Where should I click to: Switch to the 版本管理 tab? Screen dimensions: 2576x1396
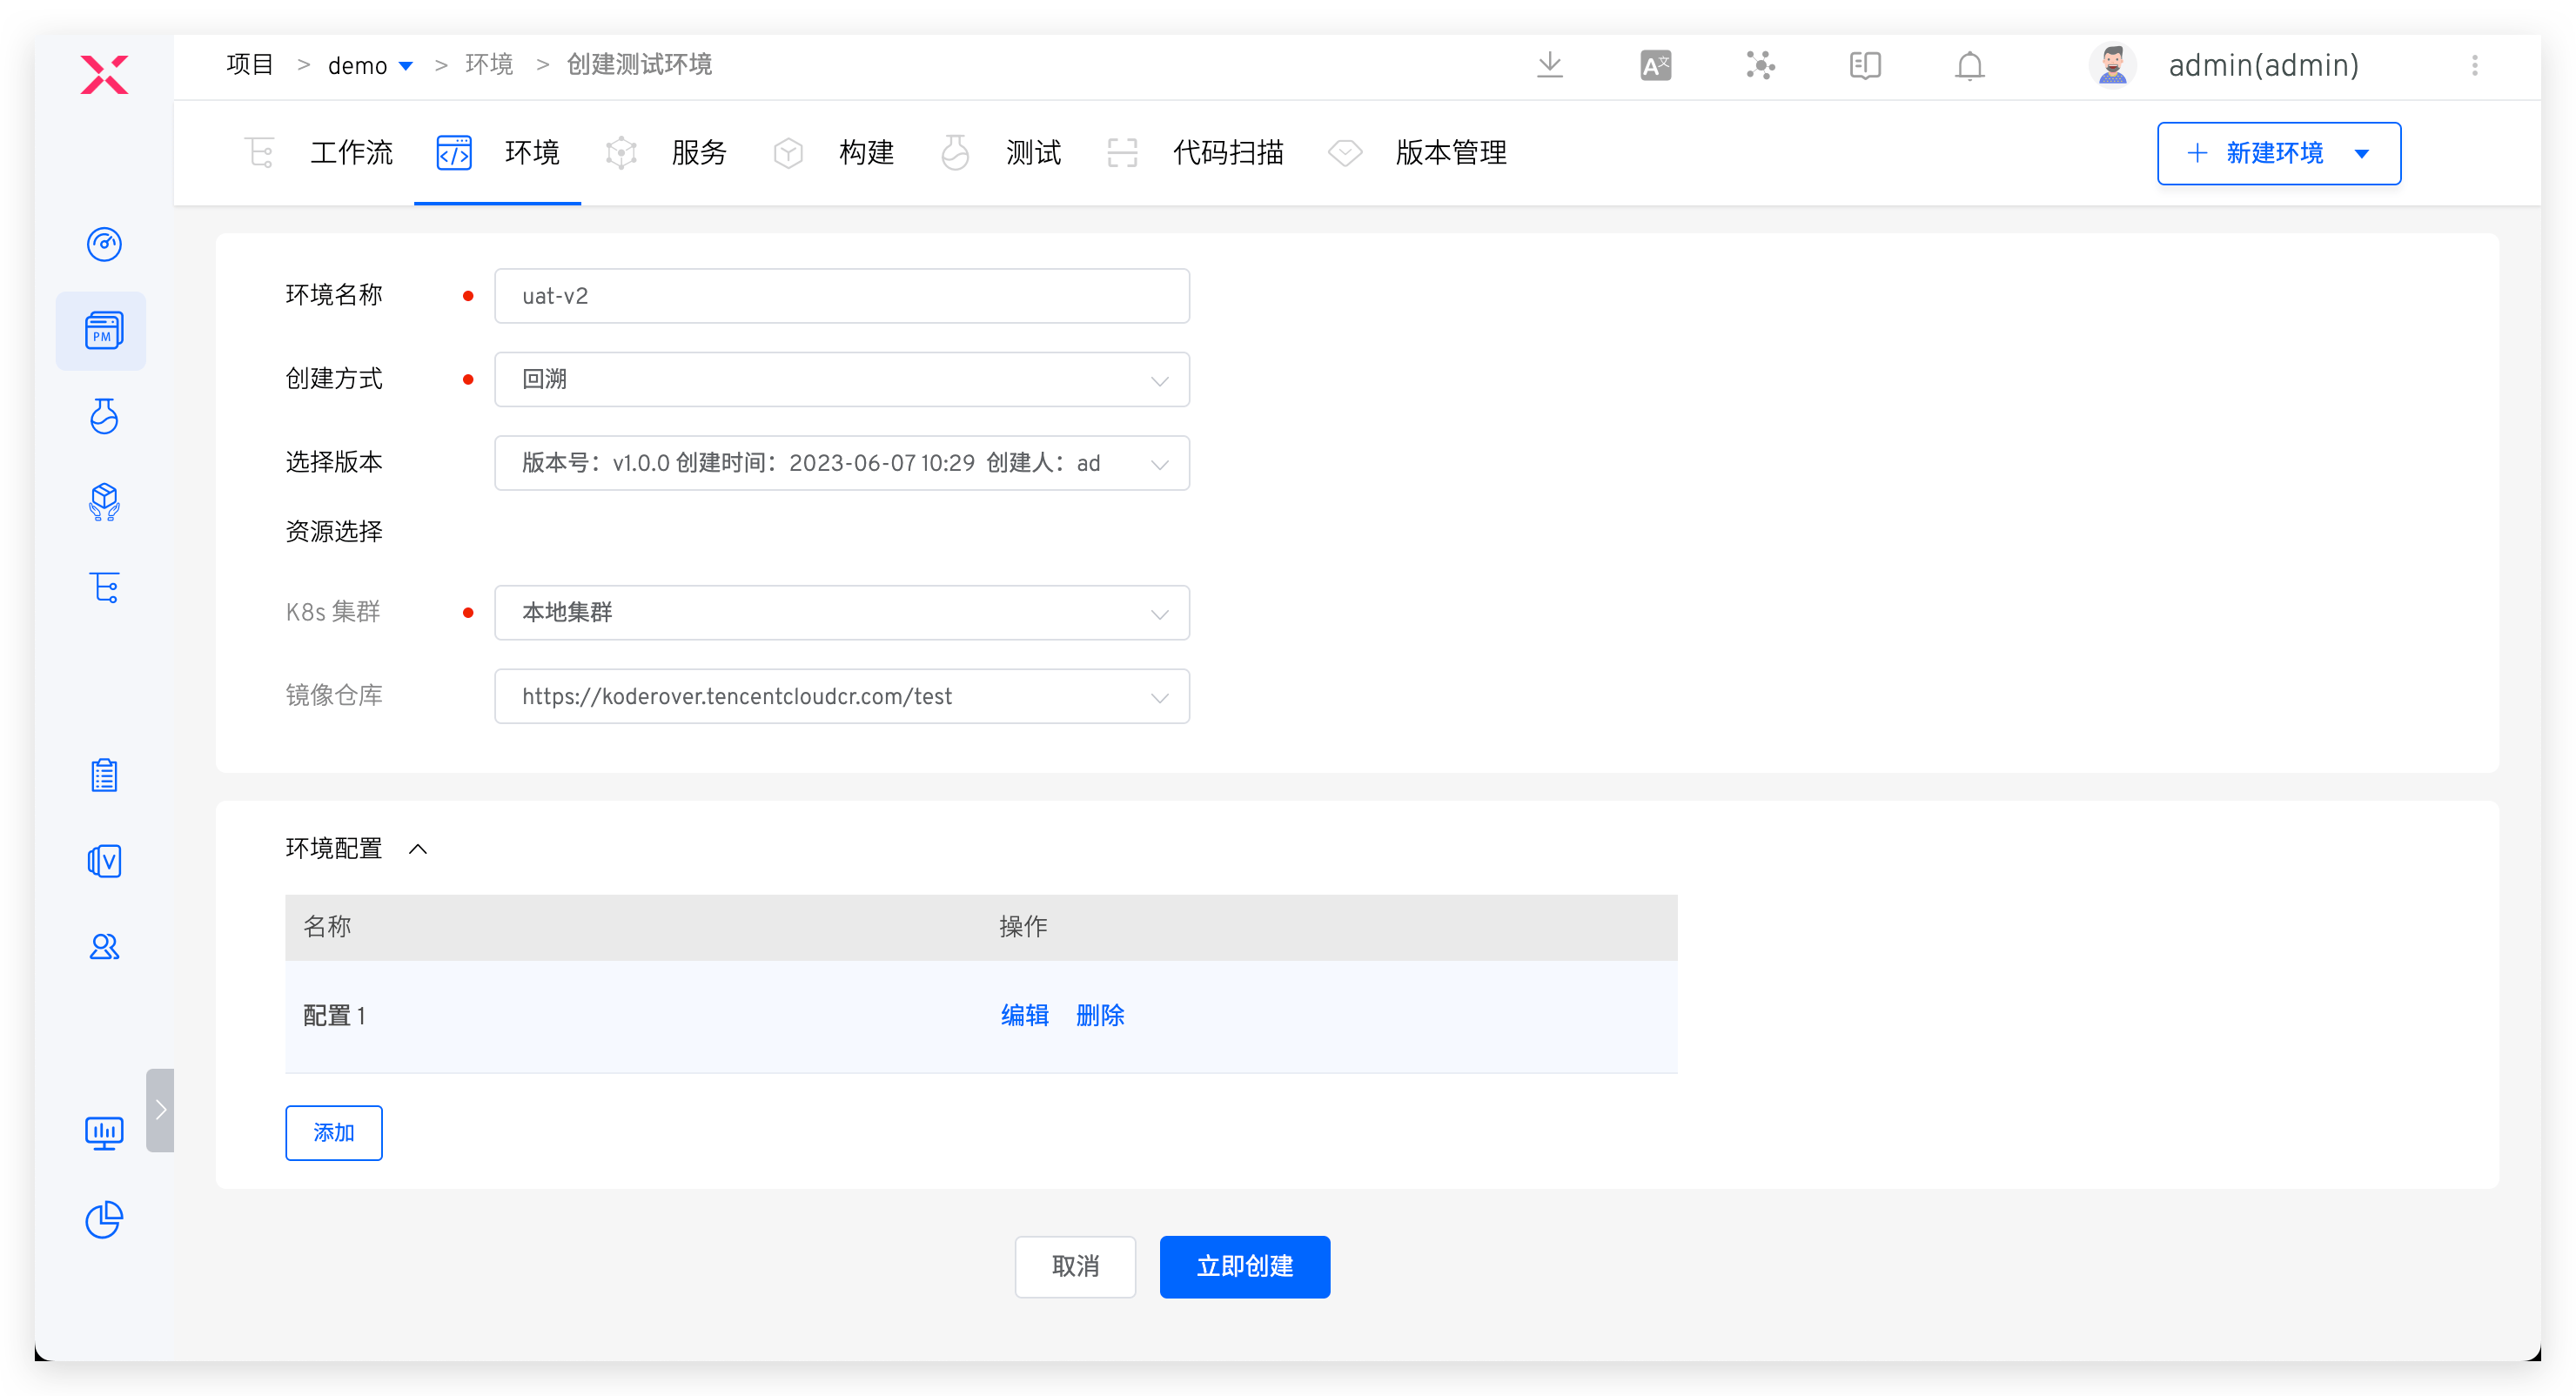pos(1449,153)
